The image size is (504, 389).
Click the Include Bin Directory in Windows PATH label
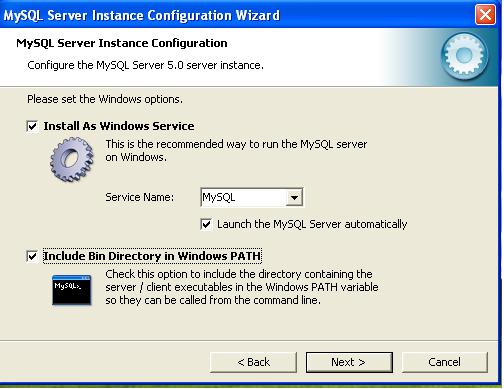pyautogui.click(x=152, y=256)
